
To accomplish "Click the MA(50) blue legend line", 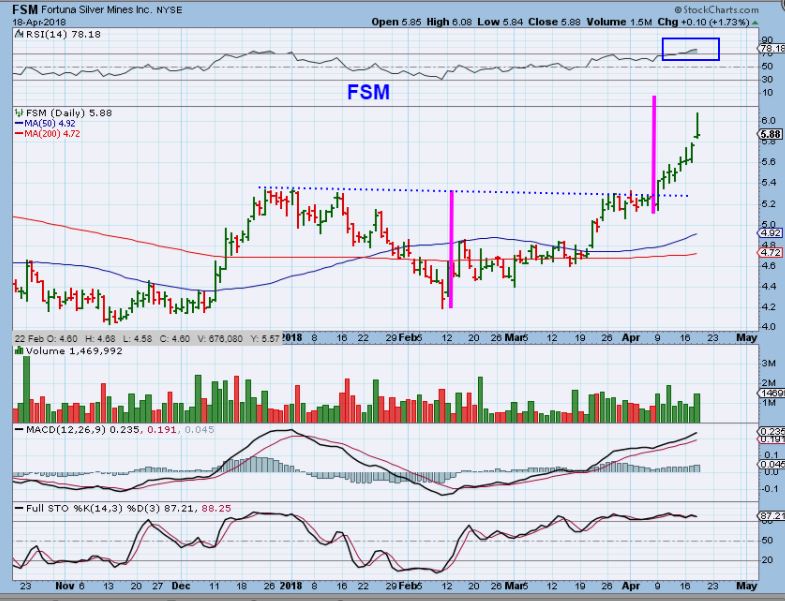I will [19, 123].
